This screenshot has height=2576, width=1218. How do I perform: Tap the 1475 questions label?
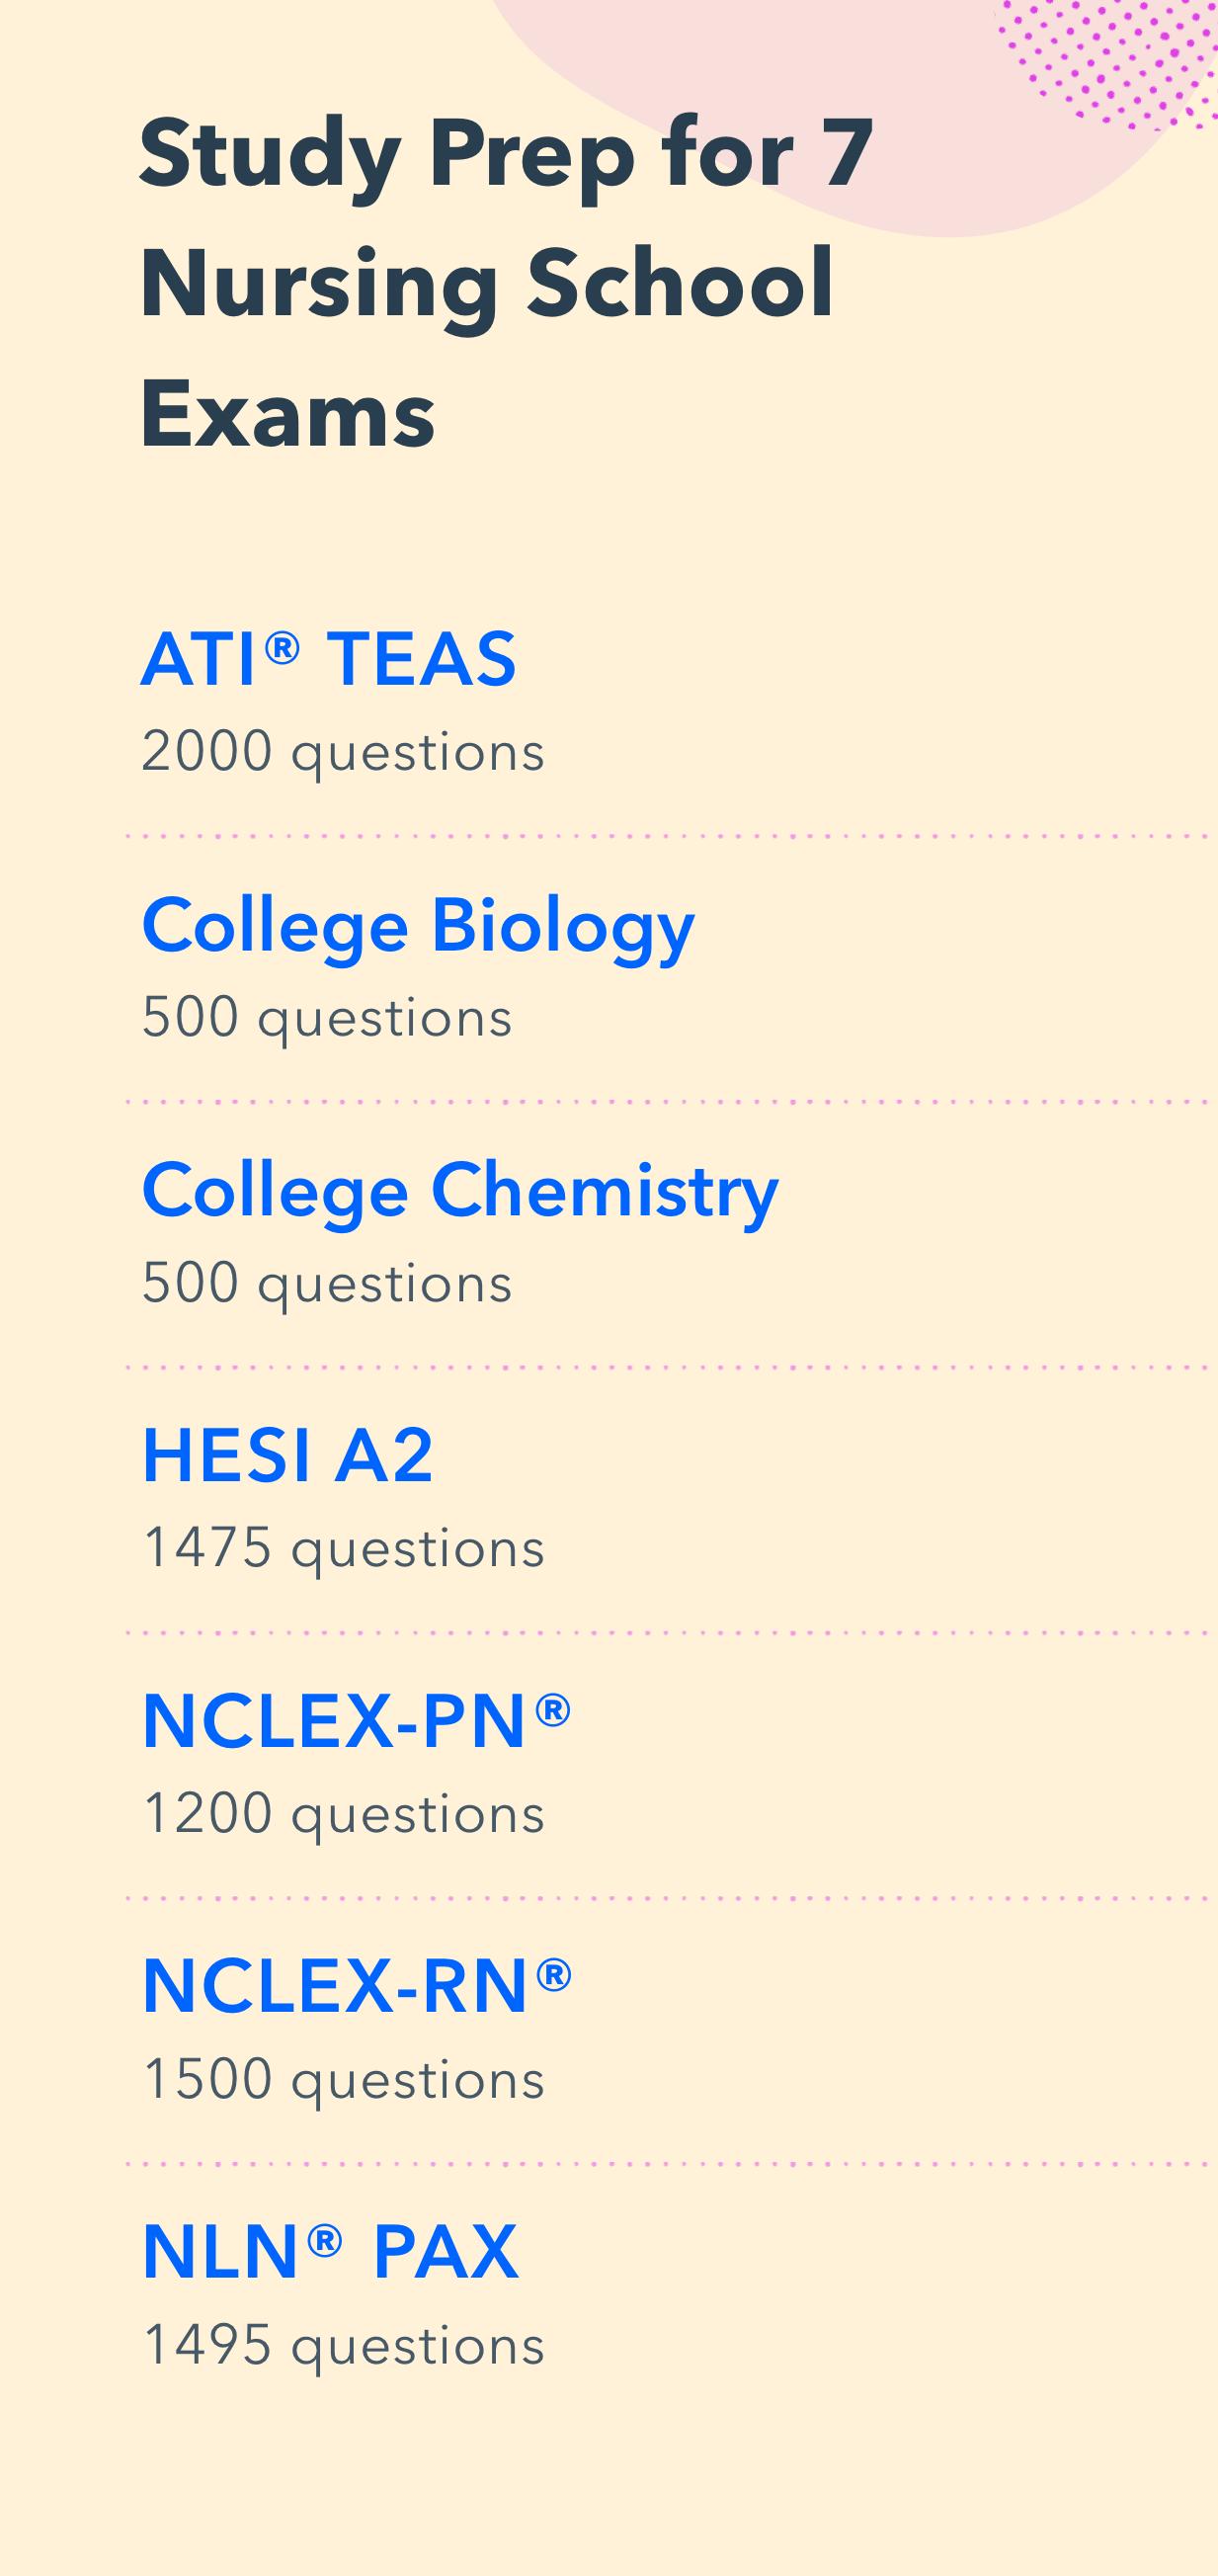[x=343, y=1548]
